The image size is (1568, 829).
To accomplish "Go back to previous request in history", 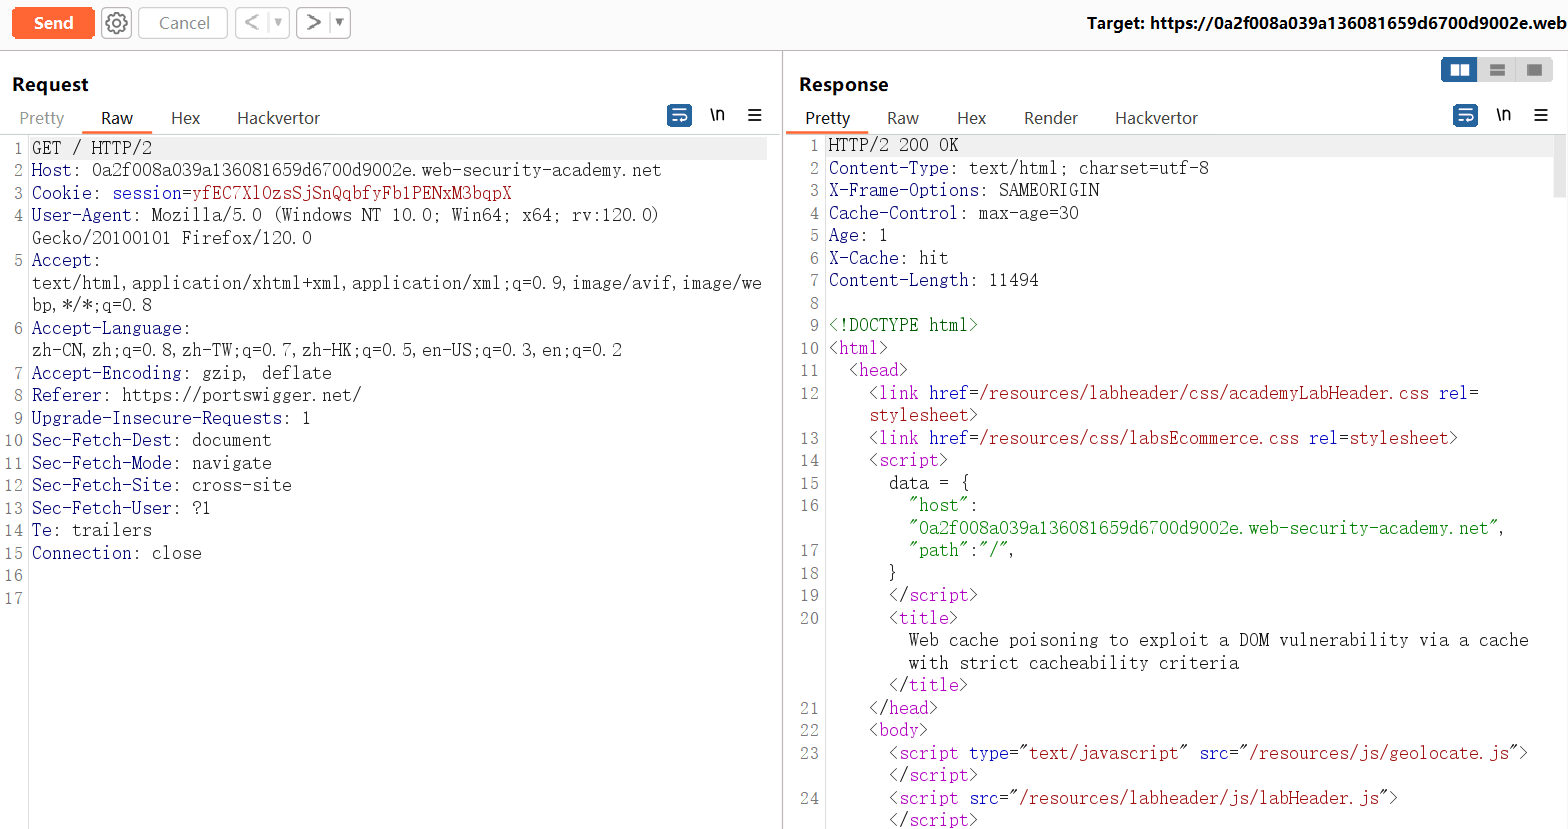I will pyautogui.click(x=252, y=22).
